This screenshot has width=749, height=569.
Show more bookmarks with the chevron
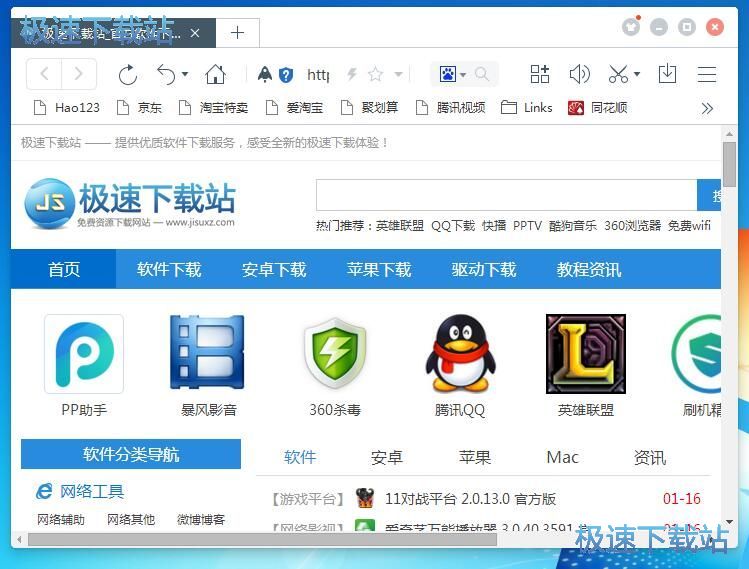pos(707,108)
